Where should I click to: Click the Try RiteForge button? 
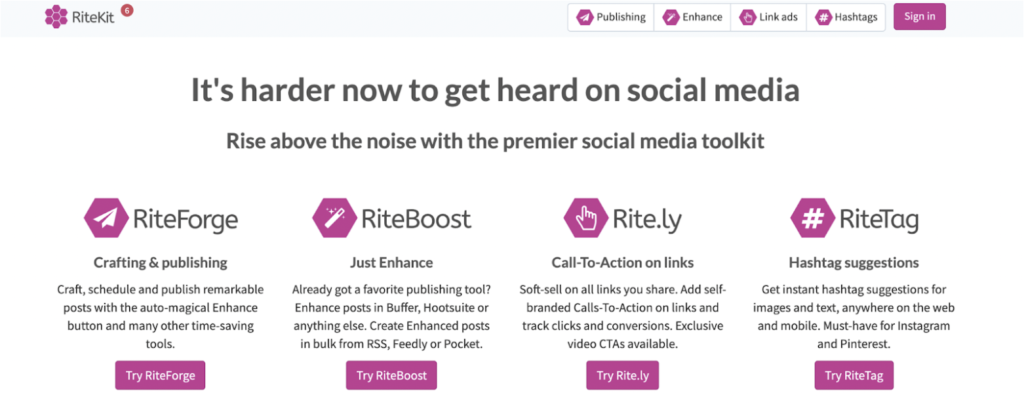coord(160,376)
